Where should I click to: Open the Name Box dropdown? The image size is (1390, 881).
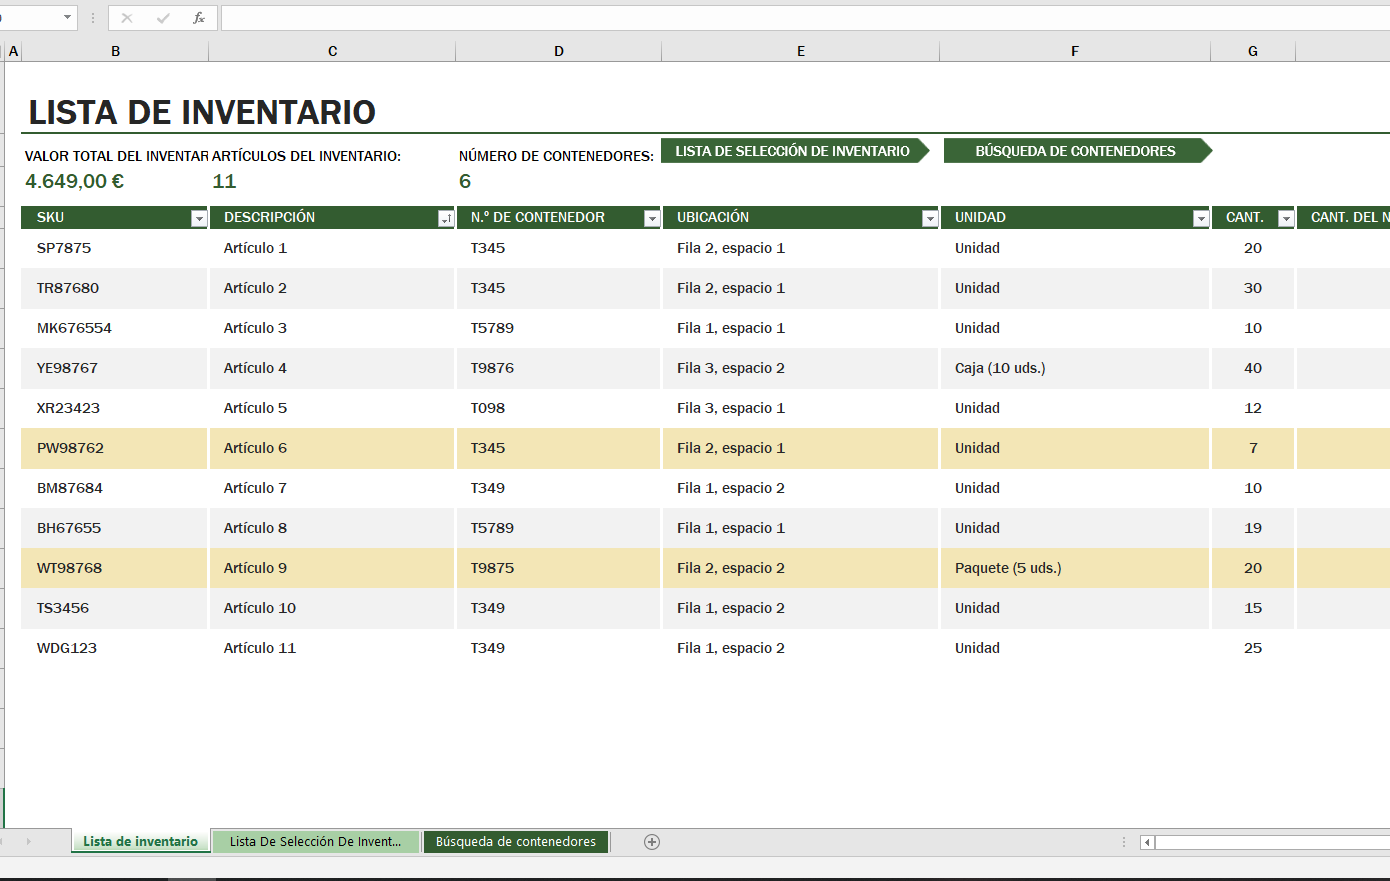coord(68,17)
